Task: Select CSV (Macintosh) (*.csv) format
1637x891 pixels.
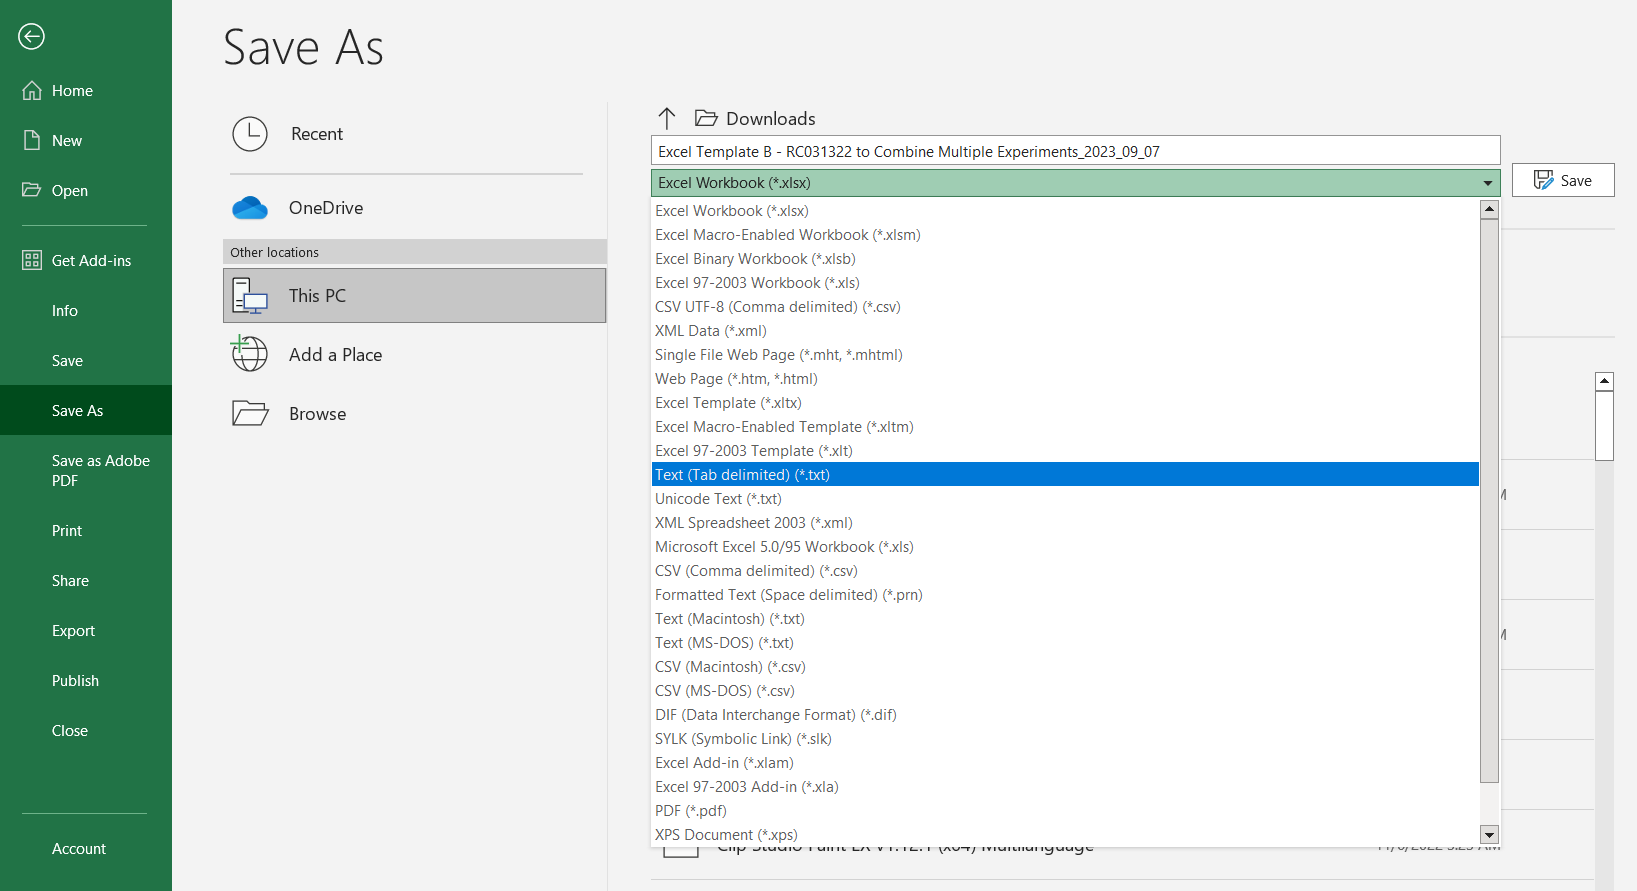Action: click(x=1065, y=667)
